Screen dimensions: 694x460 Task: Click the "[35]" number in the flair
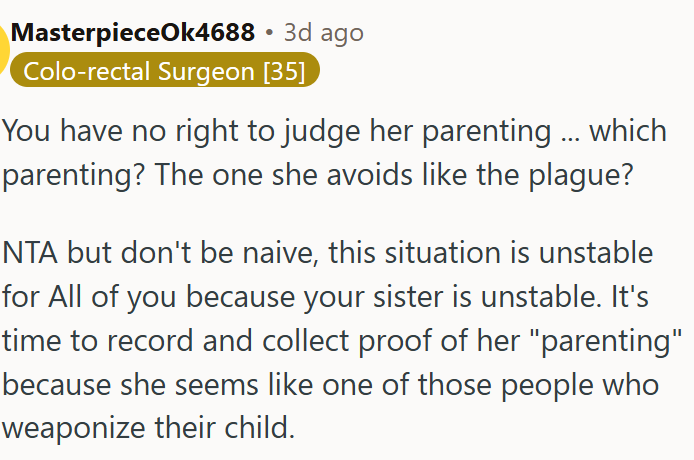(x=284, y=71)
